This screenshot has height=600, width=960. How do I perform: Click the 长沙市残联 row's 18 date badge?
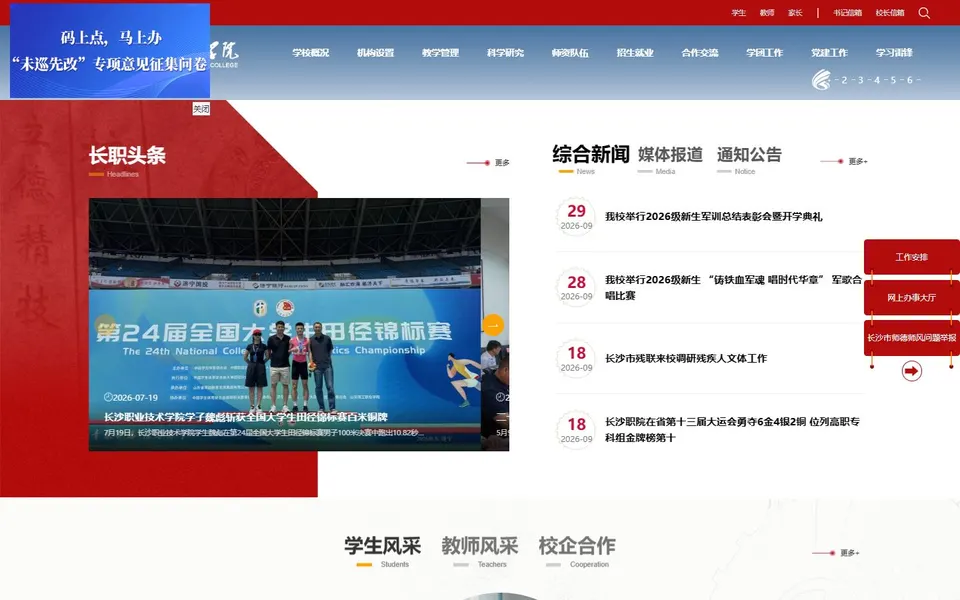point(576,359)
